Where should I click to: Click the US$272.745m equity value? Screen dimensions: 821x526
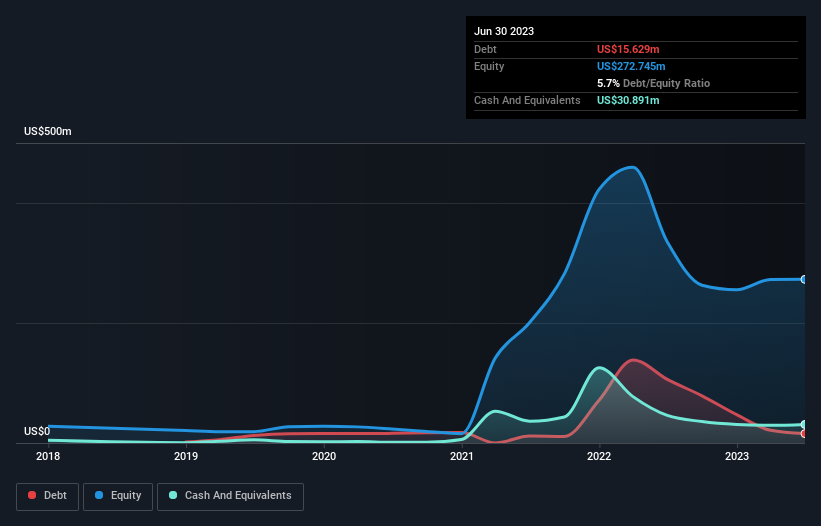tap(631, 66)
